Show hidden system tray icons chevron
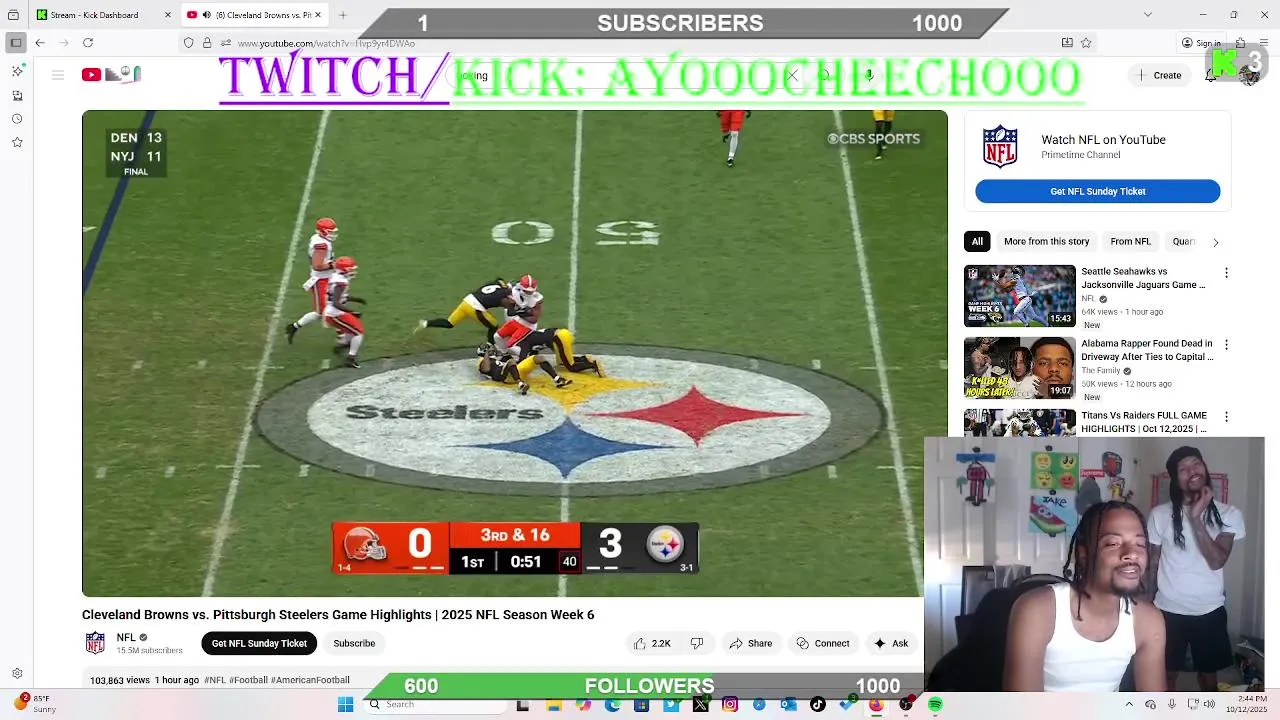The width and height of the screenshot is (1280, 720). coord(1129,705)
